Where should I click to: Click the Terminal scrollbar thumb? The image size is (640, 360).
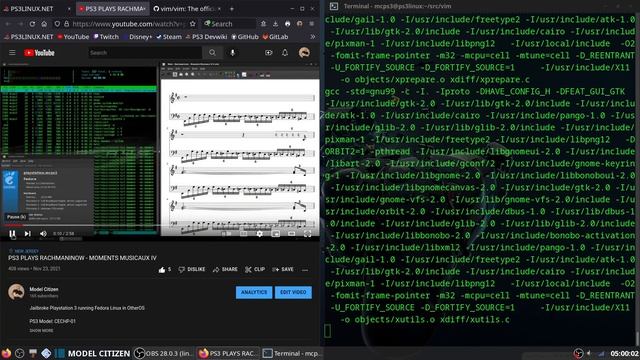(x=638, y=338)
